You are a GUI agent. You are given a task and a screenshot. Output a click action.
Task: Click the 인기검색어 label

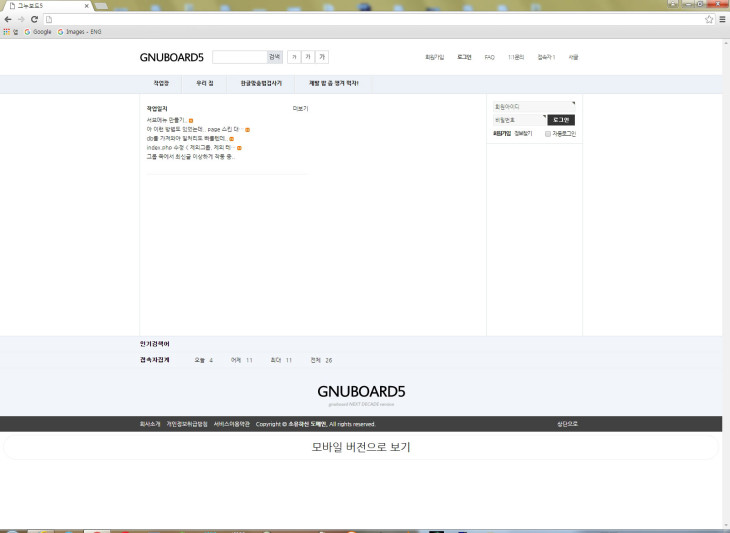[x=155, y=344]
